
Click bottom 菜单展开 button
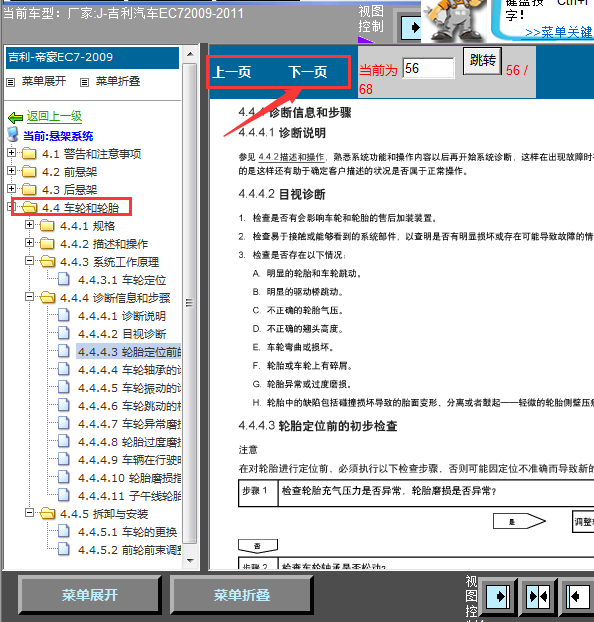pyautogui.click(x=90, y=595)
